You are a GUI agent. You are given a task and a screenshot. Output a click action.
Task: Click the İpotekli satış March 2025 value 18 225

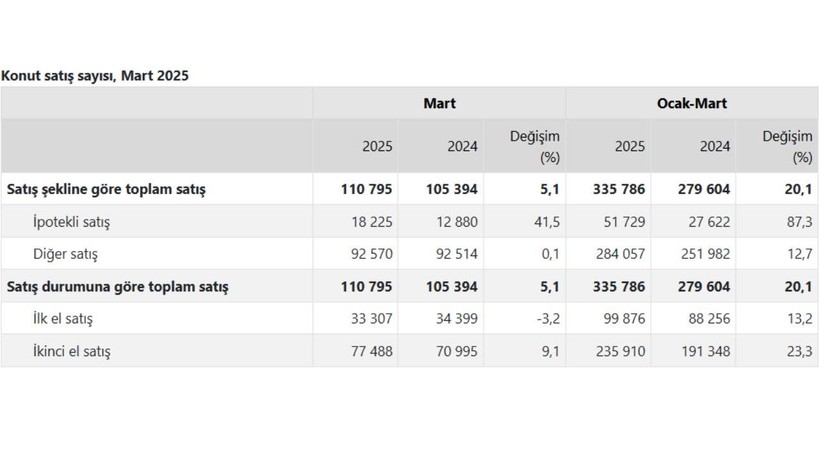372,222
